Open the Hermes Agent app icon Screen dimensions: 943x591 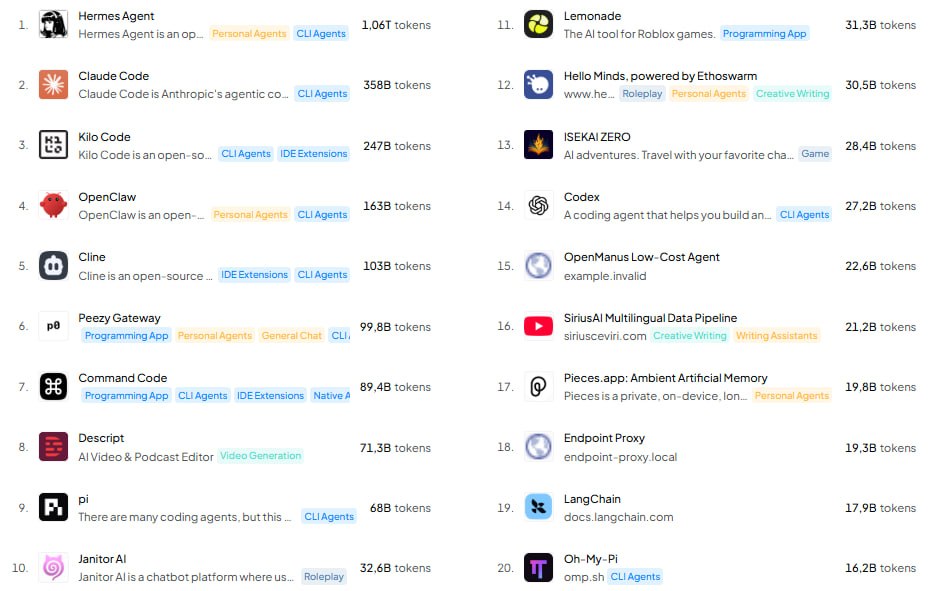pos(54,25)
